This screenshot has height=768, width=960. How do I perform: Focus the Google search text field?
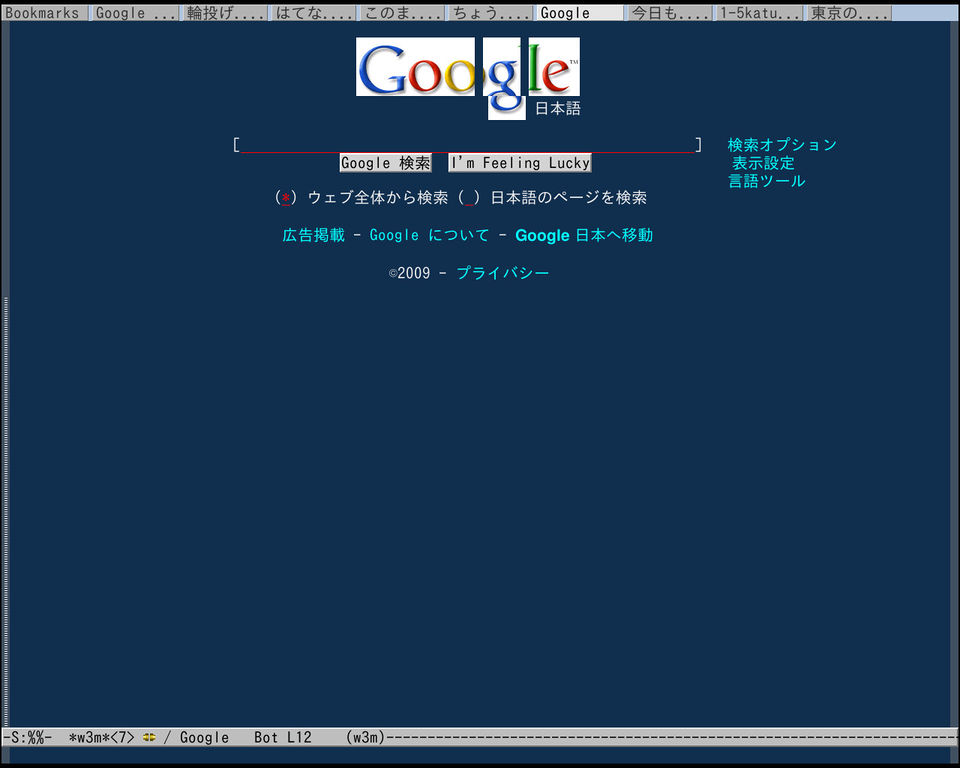(x=468, y=145)
